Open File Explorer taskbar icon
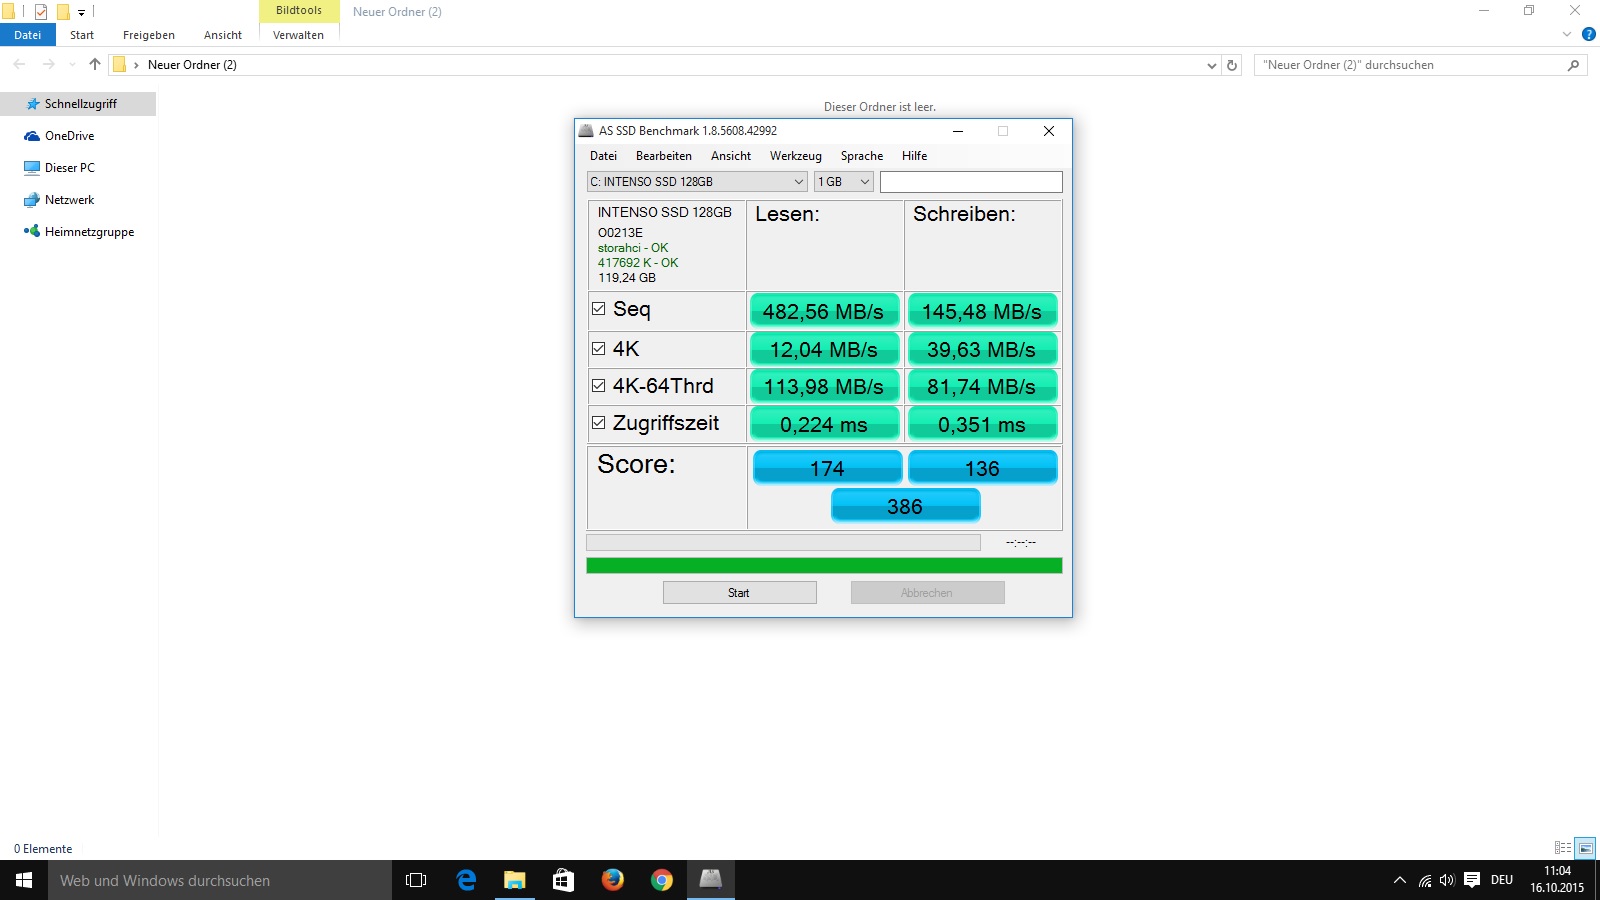Image resolution: width=1600 pixels, height=900 pixels. coord(515,880)
